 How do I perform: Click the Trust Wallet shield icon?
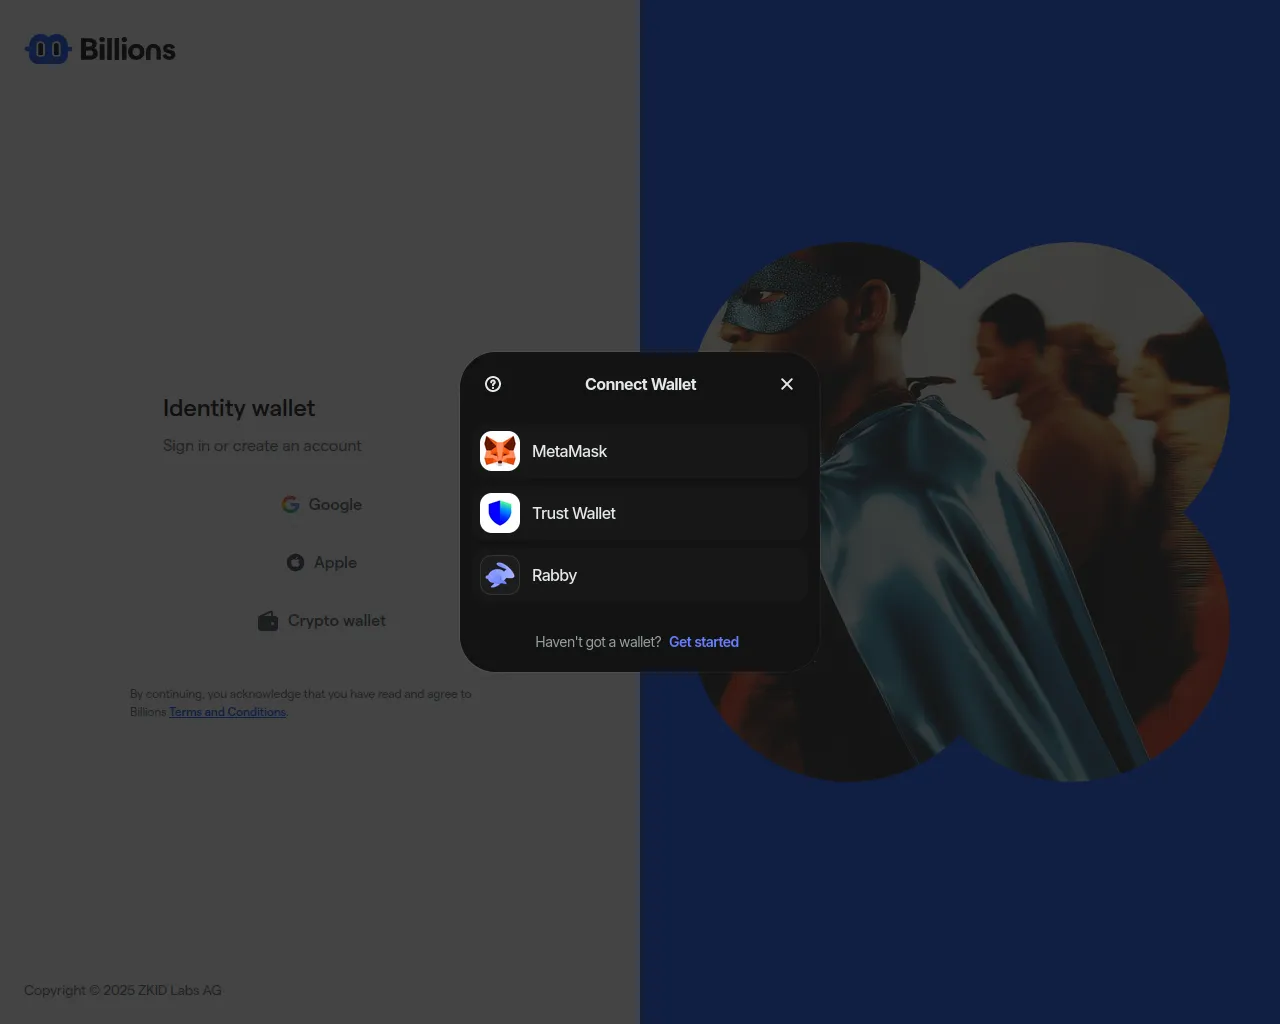click(500, 513)
